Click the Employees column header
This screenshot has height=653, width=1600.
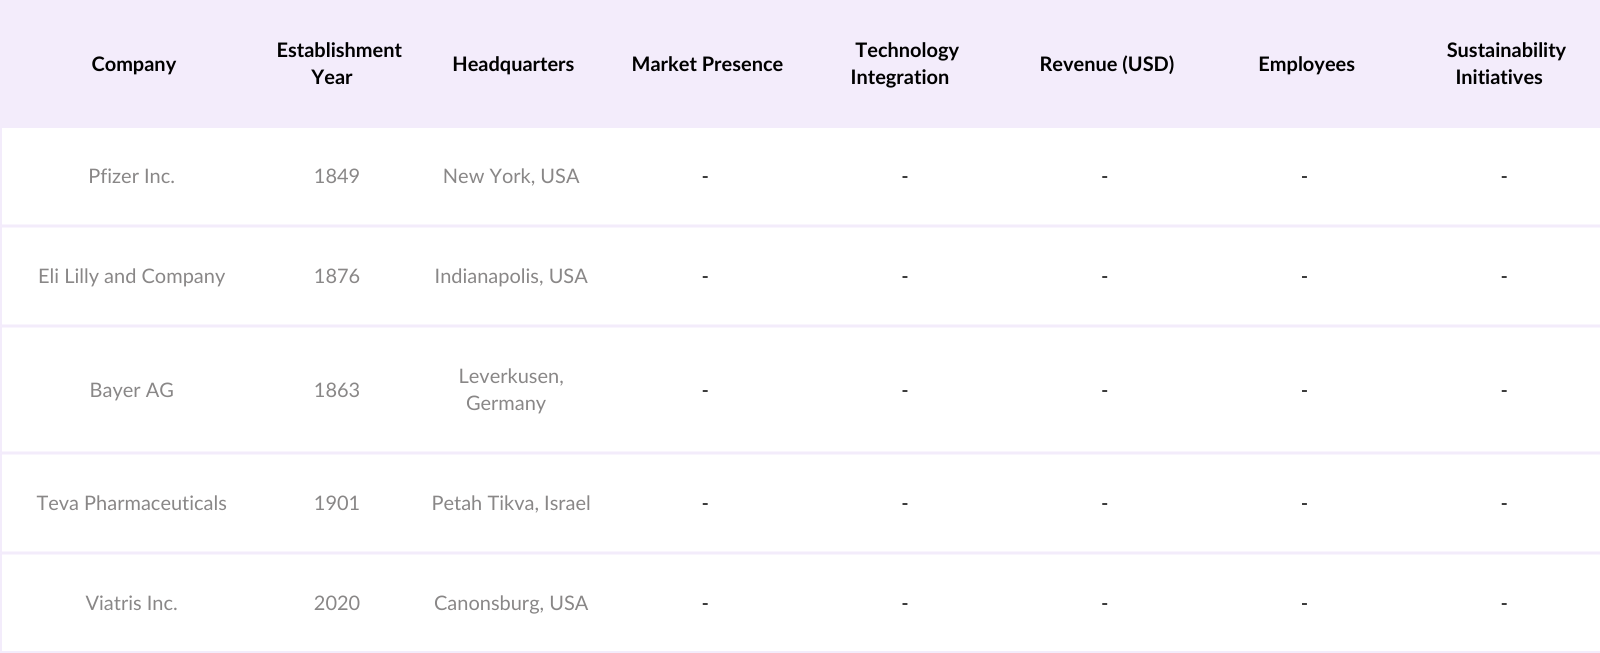[1305, 64]
